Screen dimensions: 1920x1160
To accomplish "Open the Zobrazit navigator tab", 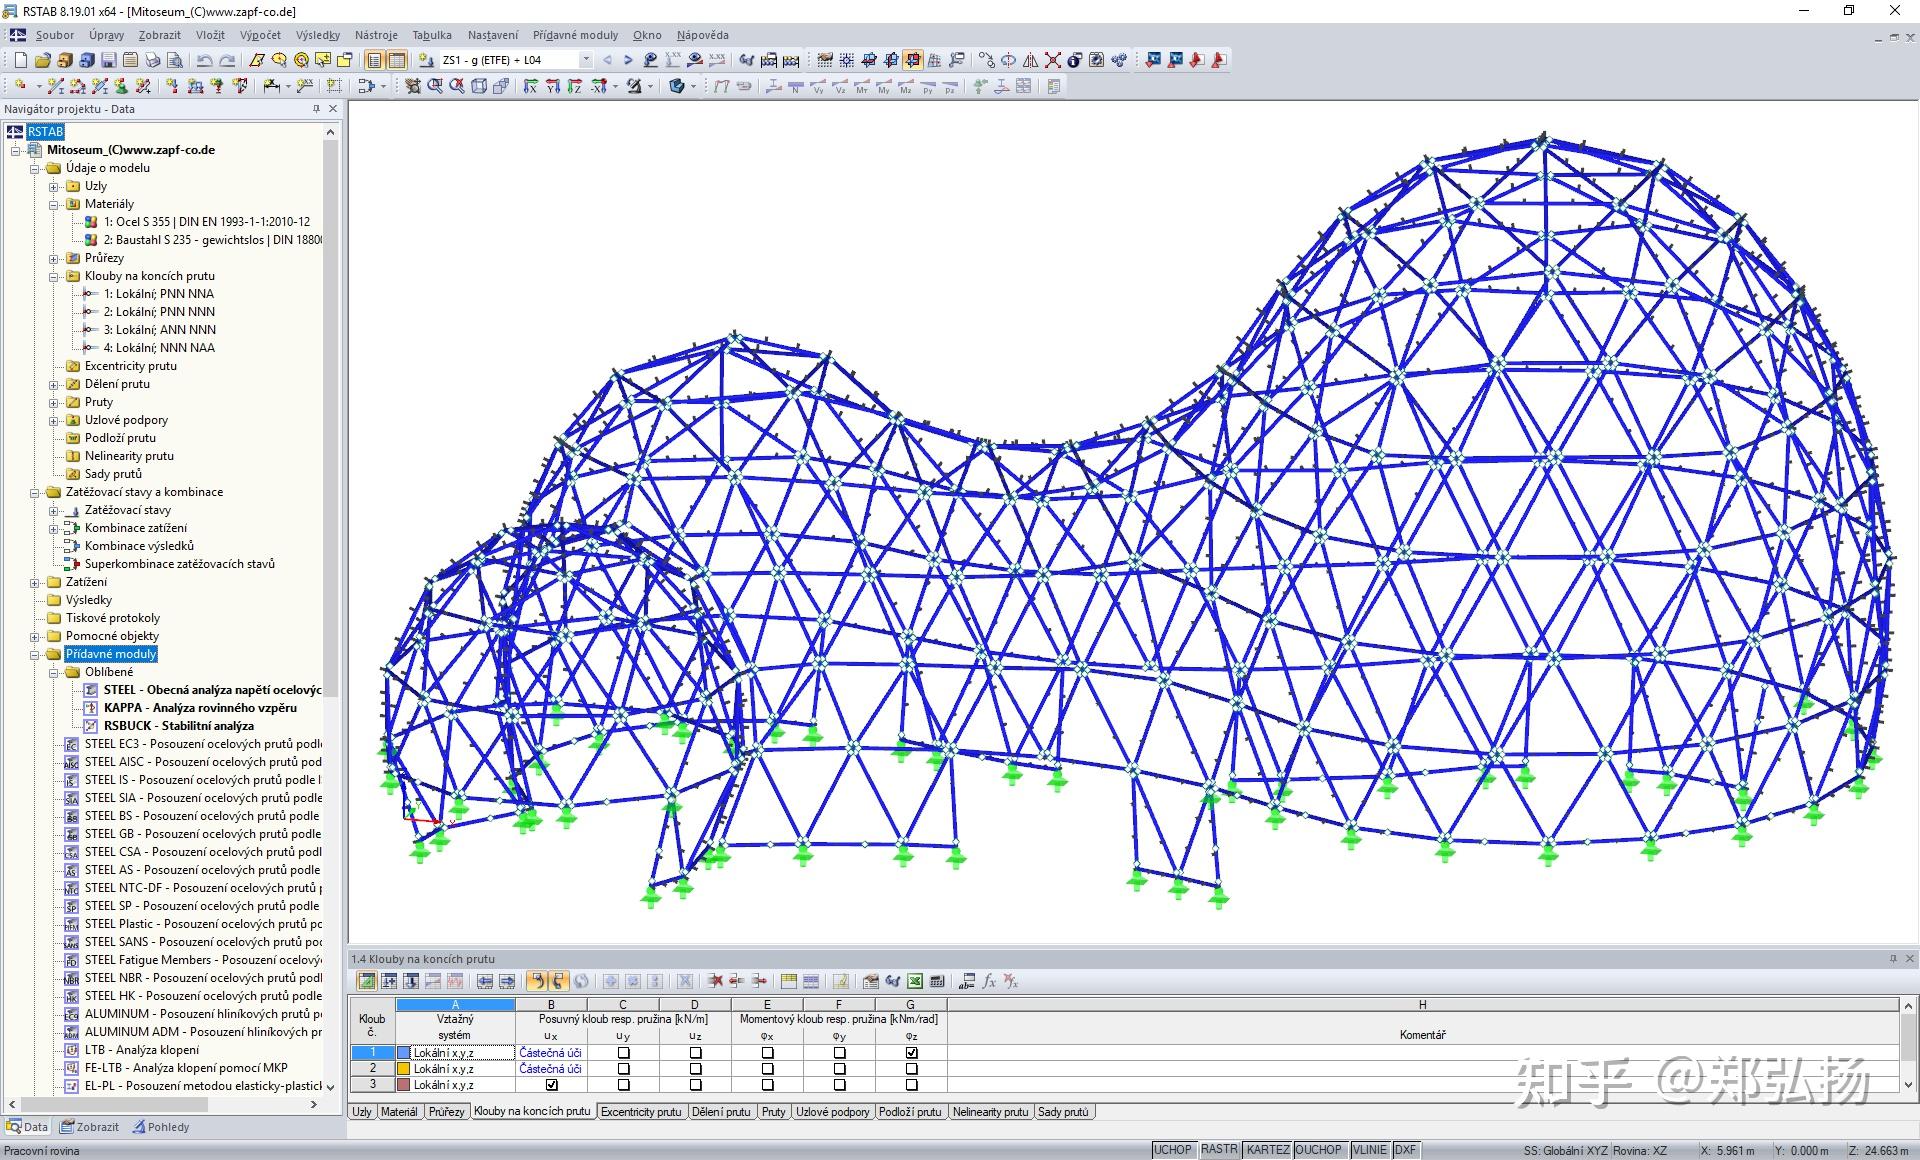I will click(x=89, y=1127).
